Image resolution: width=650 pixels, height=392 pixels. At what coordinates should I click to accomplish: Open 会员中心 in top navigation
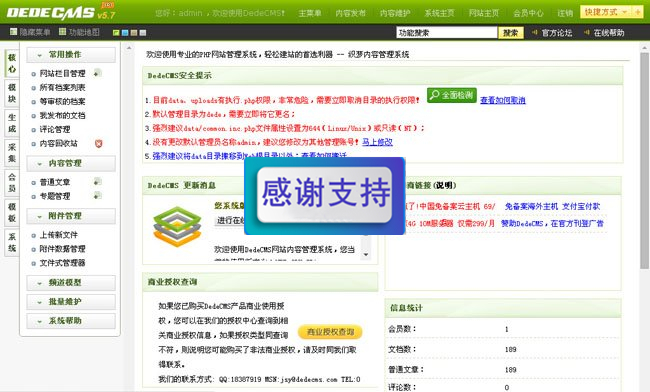pos(528,13)
